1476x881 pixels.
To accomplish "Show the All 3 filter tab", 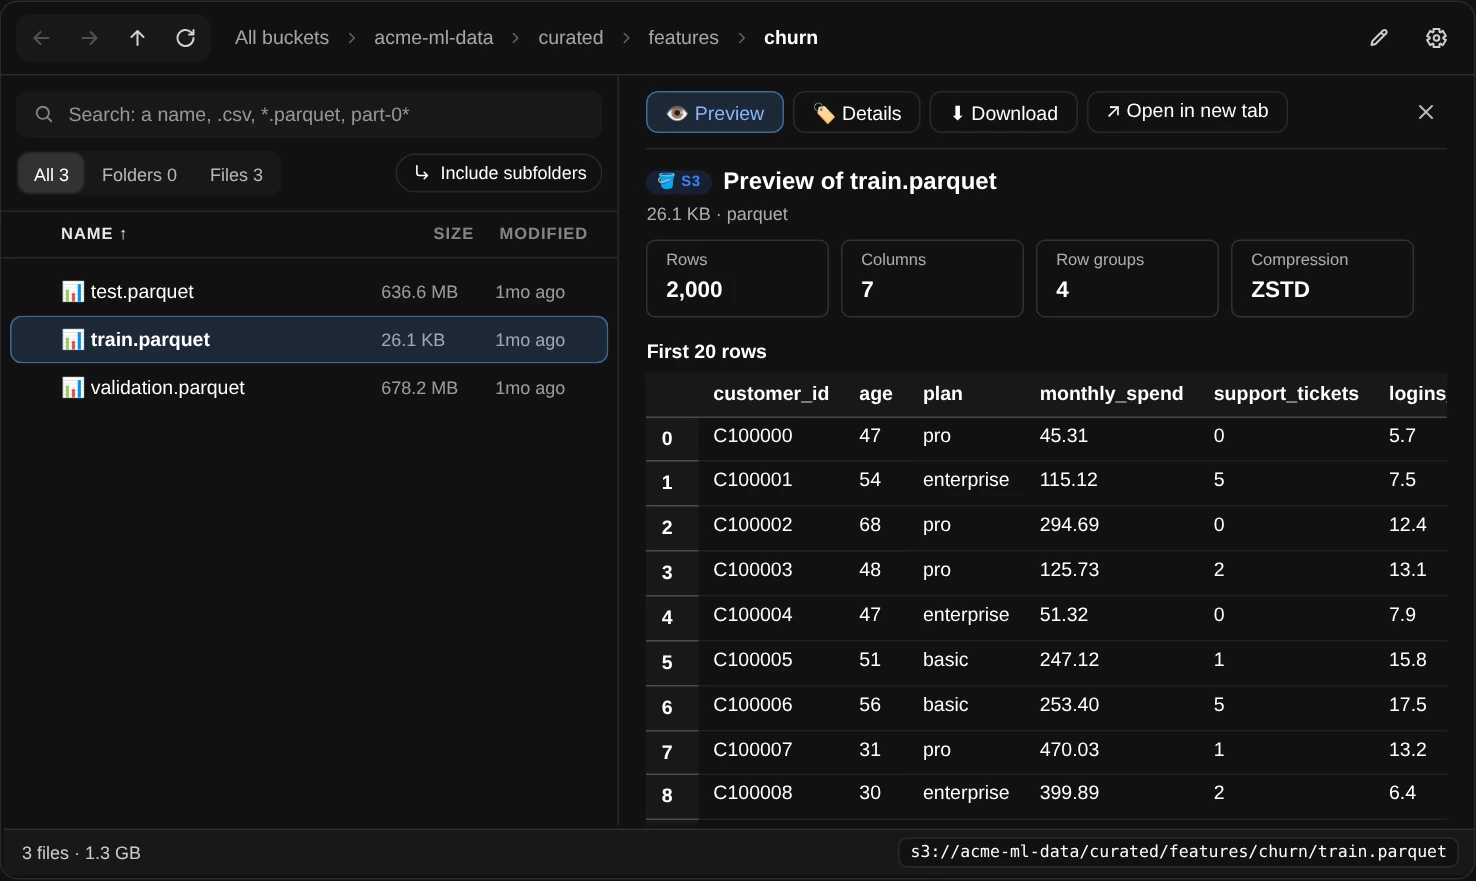I will (x=51, y=174).
